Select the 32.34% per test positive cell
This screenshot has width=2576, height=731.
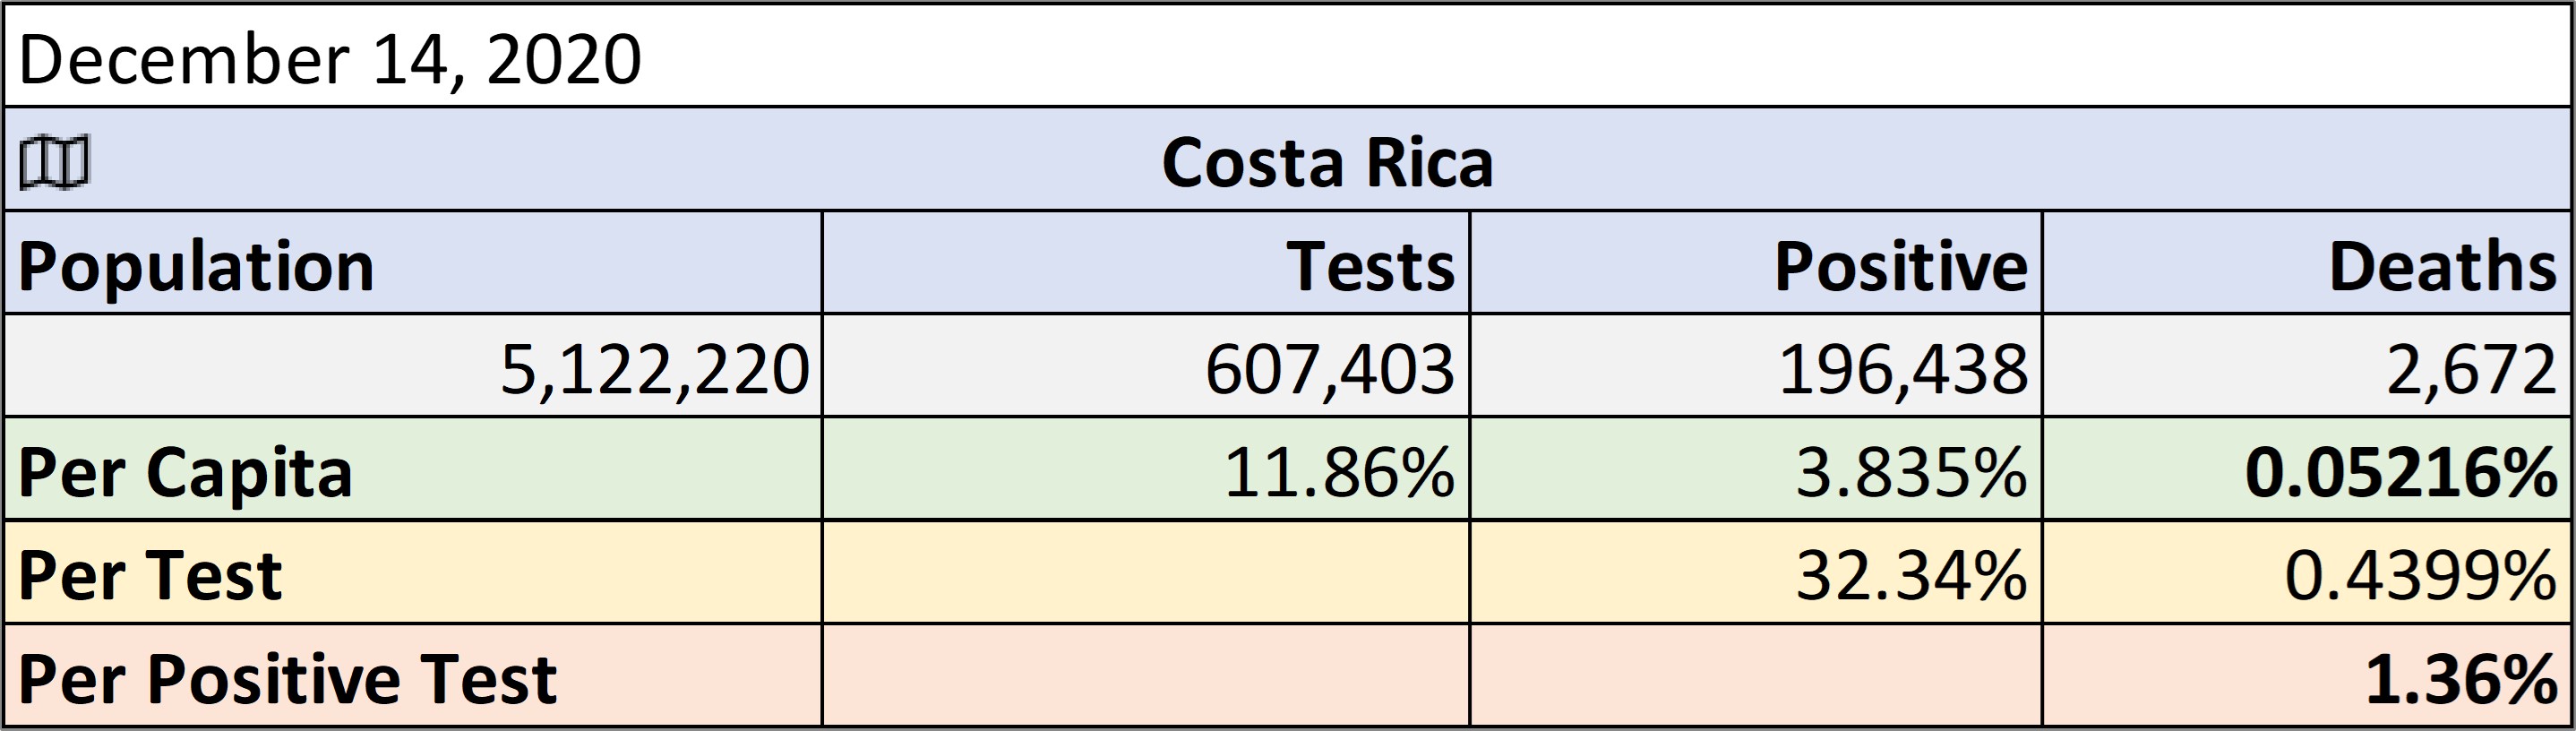tap(1756, 572)
